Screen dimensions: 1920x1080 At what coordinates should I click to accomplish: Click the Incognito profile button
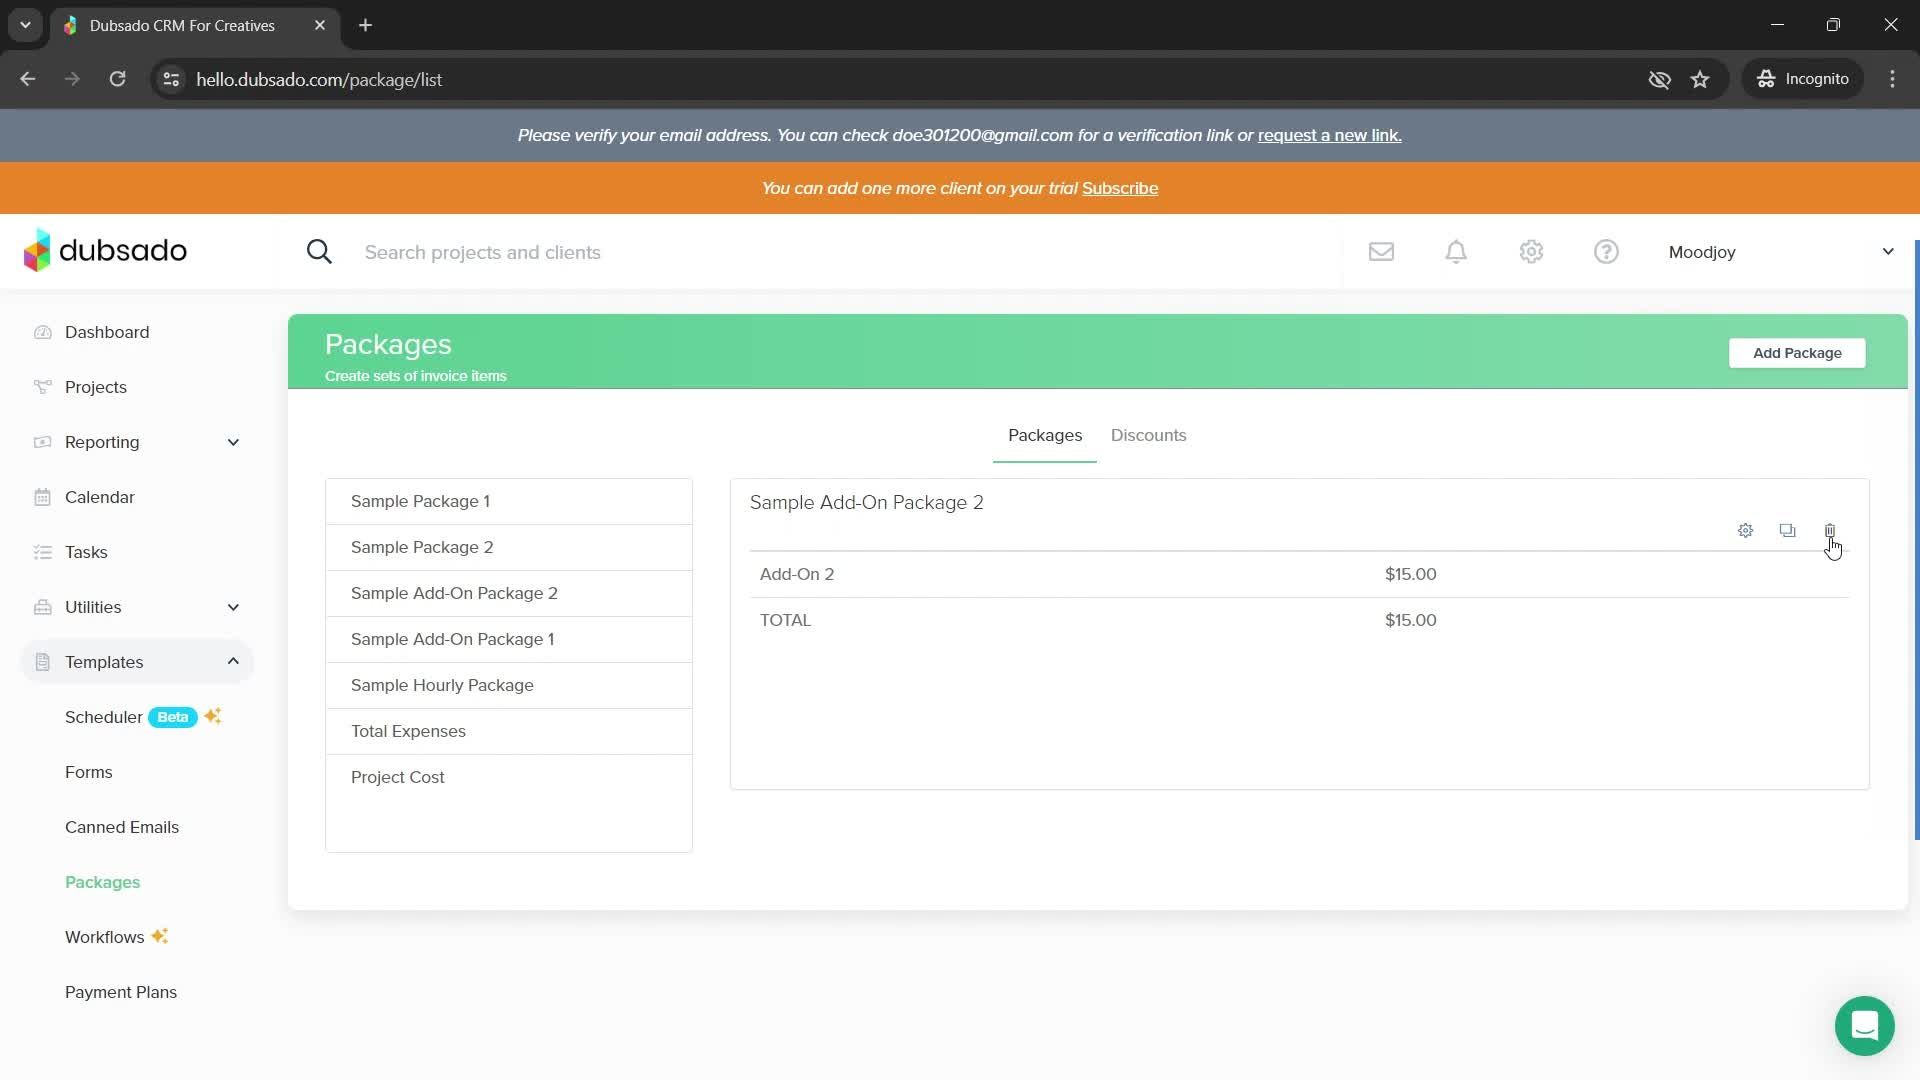pyautogui.click(x=1803, y=79)
